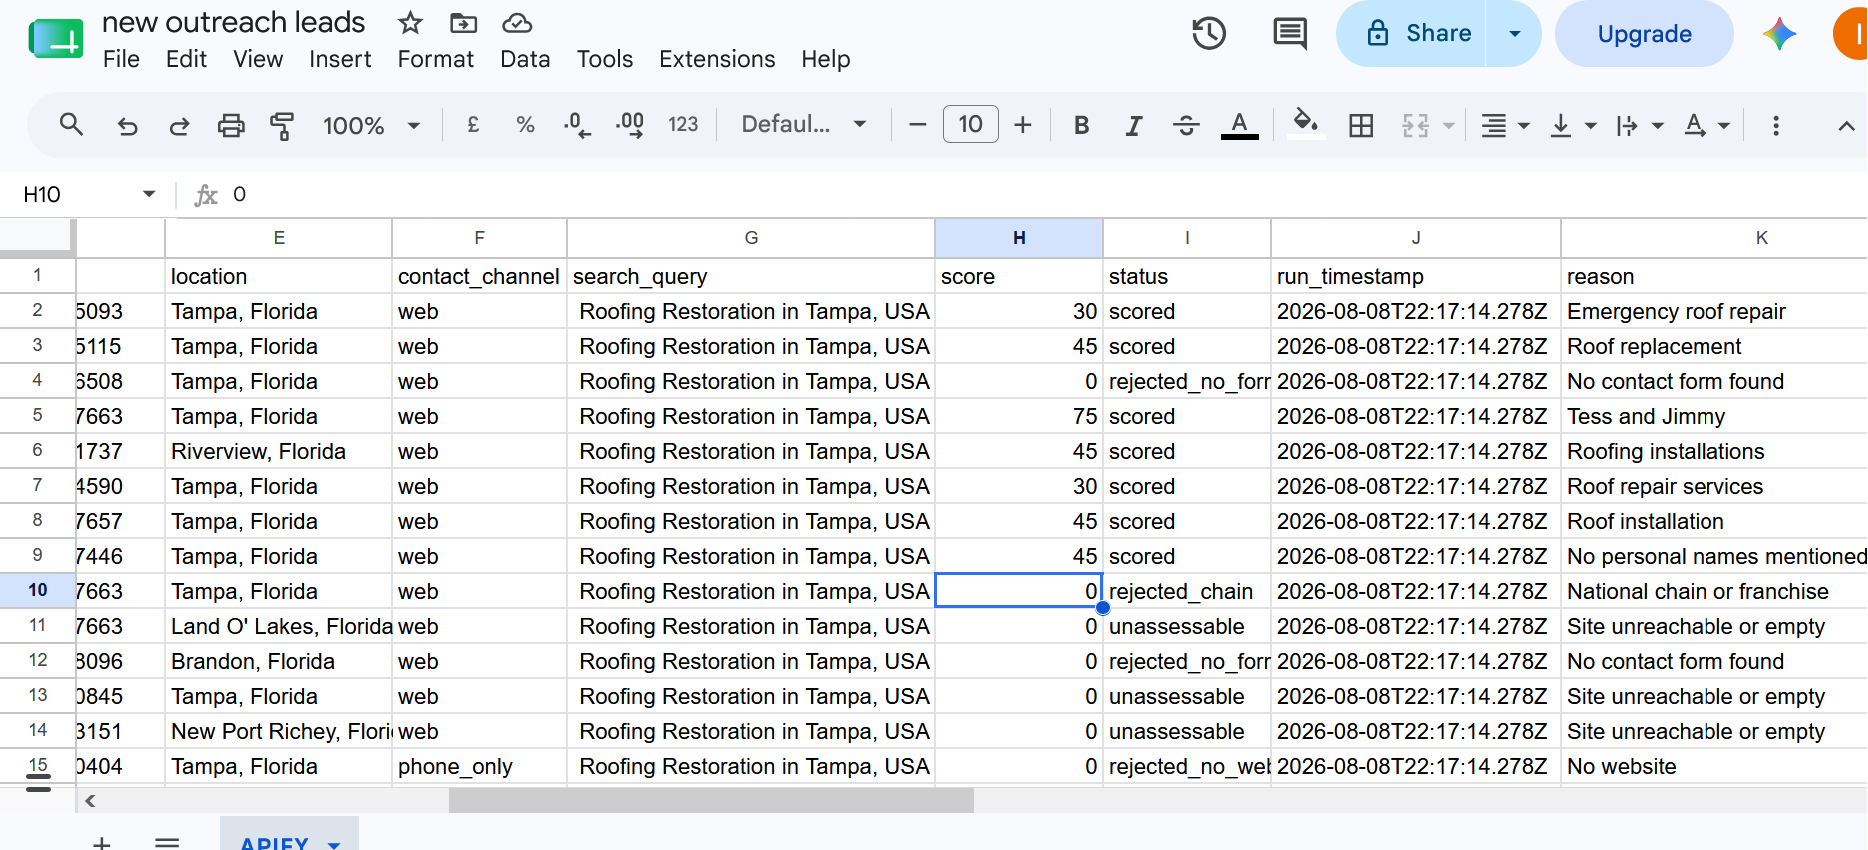The width and height of the screenshot is (1868, 850).
Task: Open the borders menu
Action: coord(1361,125)
